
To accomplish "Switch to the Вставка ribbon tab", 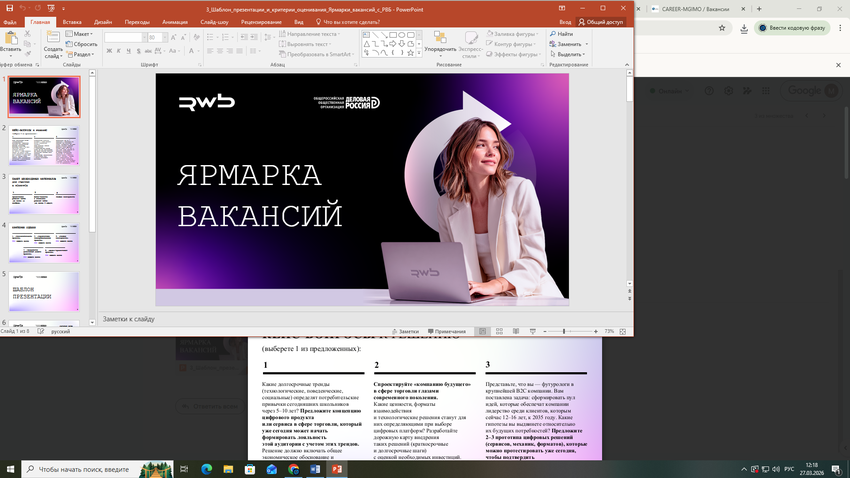I will [x=72, y=22].
